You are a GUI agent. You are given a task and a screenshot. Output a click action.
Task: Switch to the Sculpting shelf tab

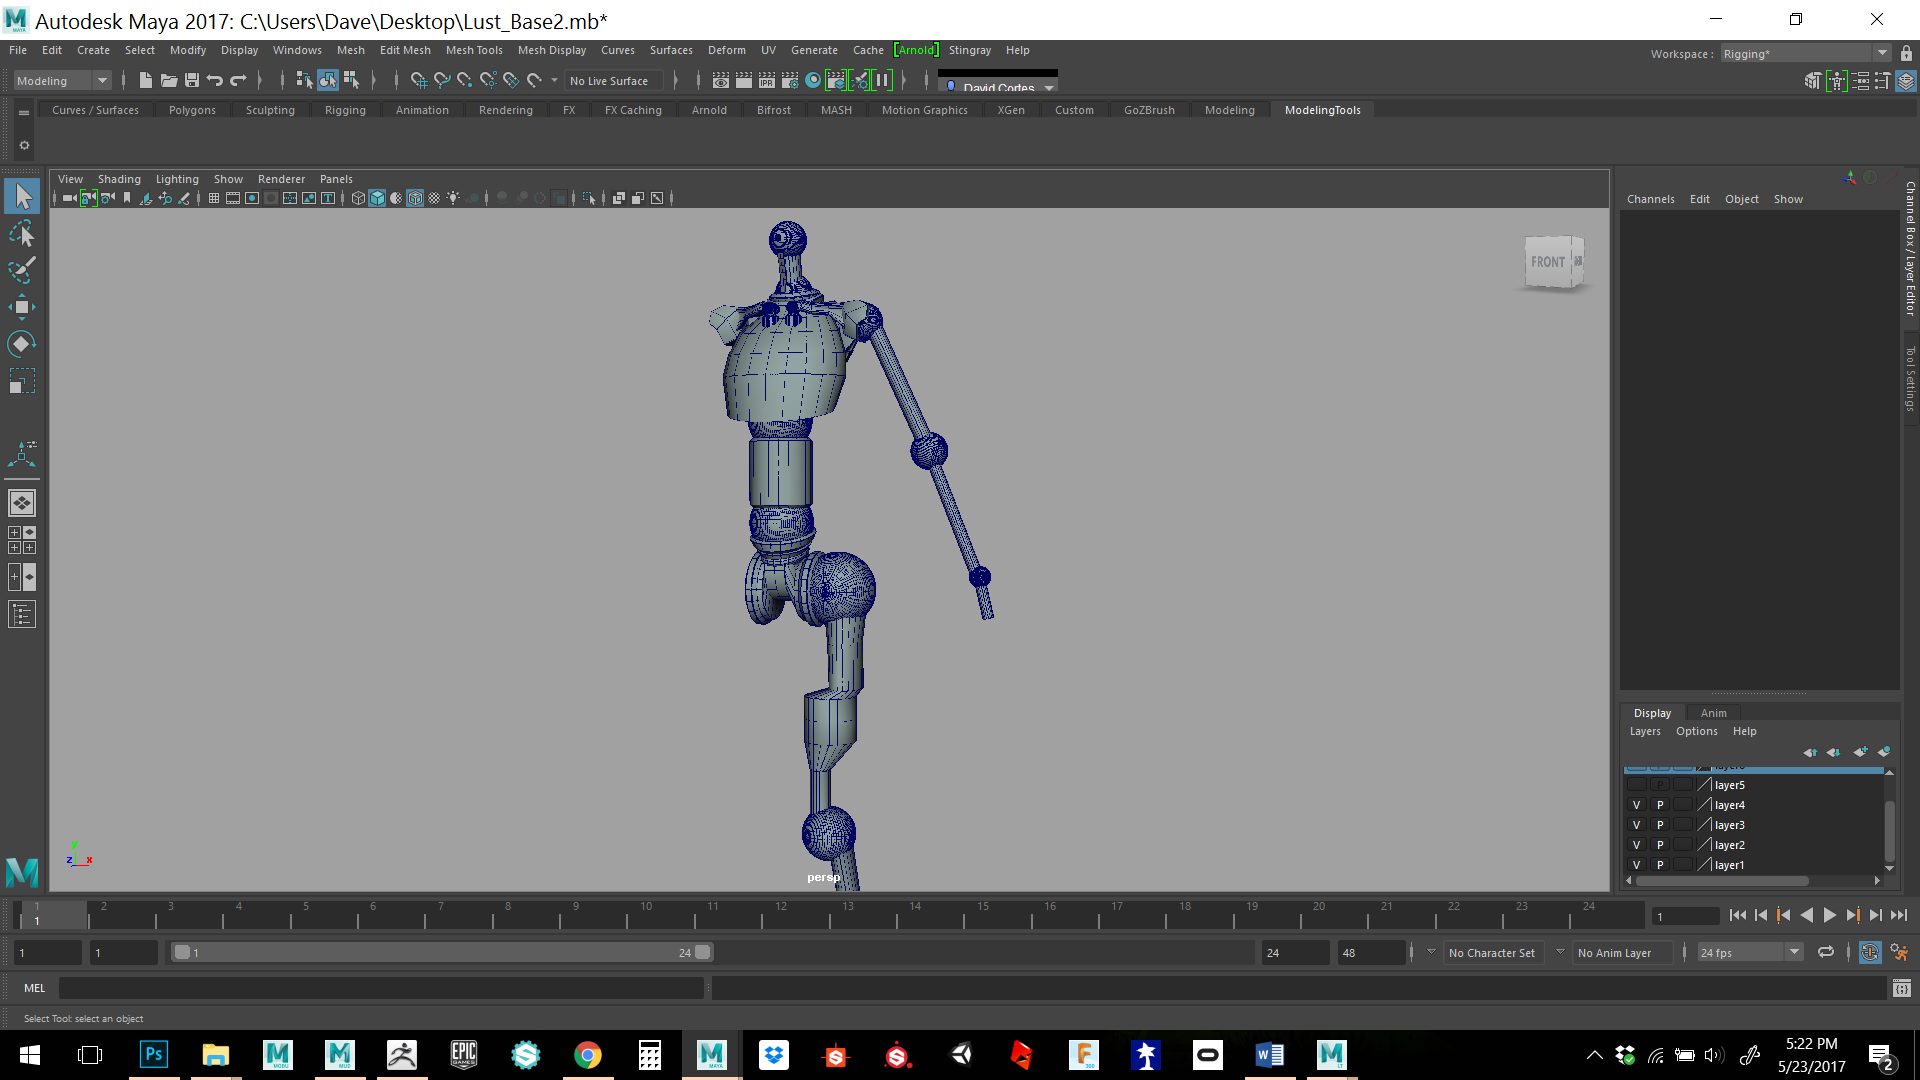point(270,110)
